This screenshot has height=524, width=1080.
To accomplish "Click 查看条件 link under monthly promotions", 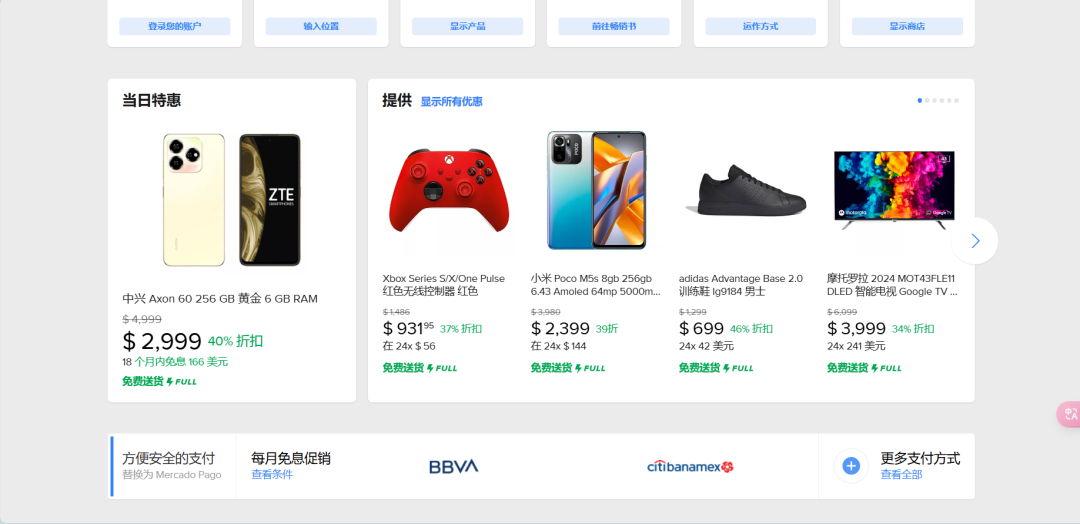I will coord(272,474).
